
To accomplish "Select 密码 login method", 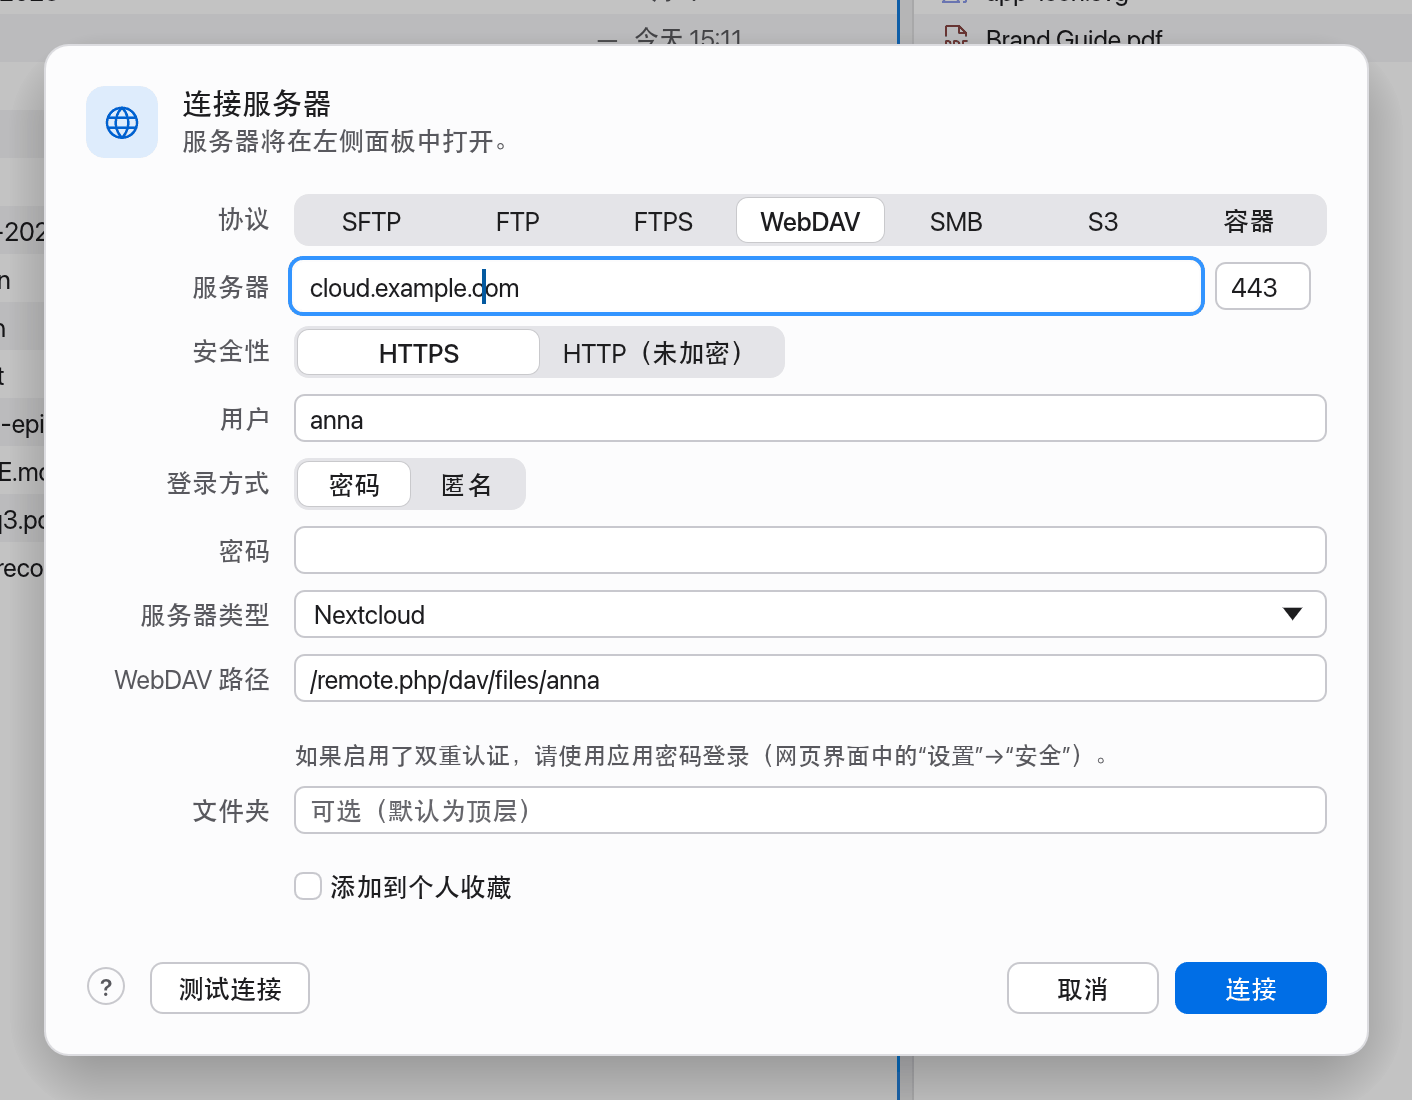I will [x=354, y=485].
